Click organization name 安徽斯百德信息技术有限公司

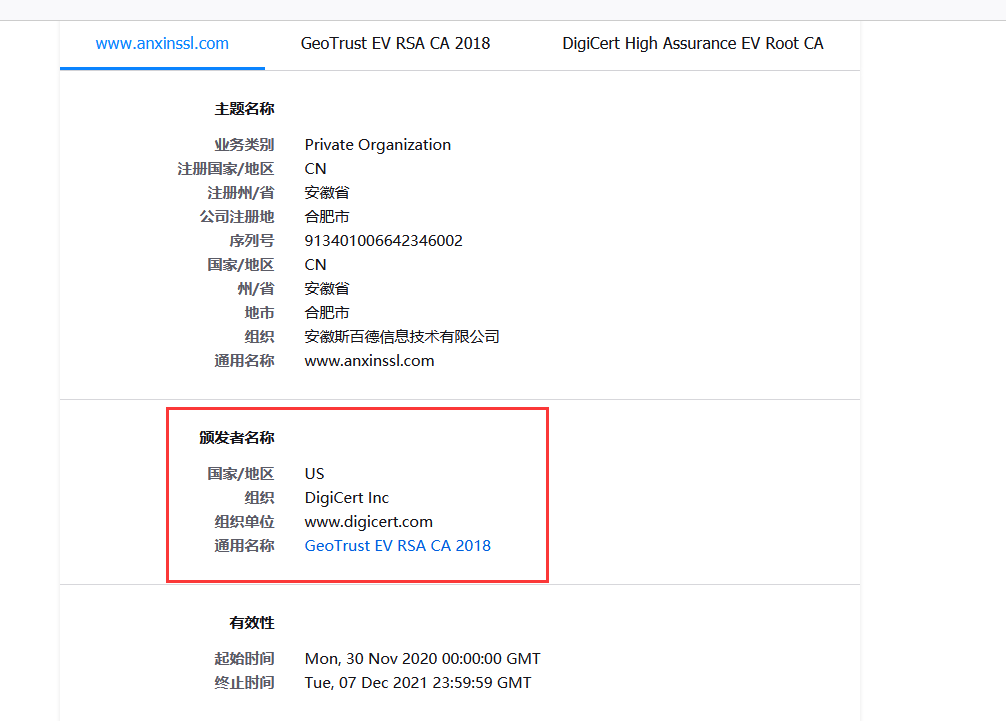401,337
